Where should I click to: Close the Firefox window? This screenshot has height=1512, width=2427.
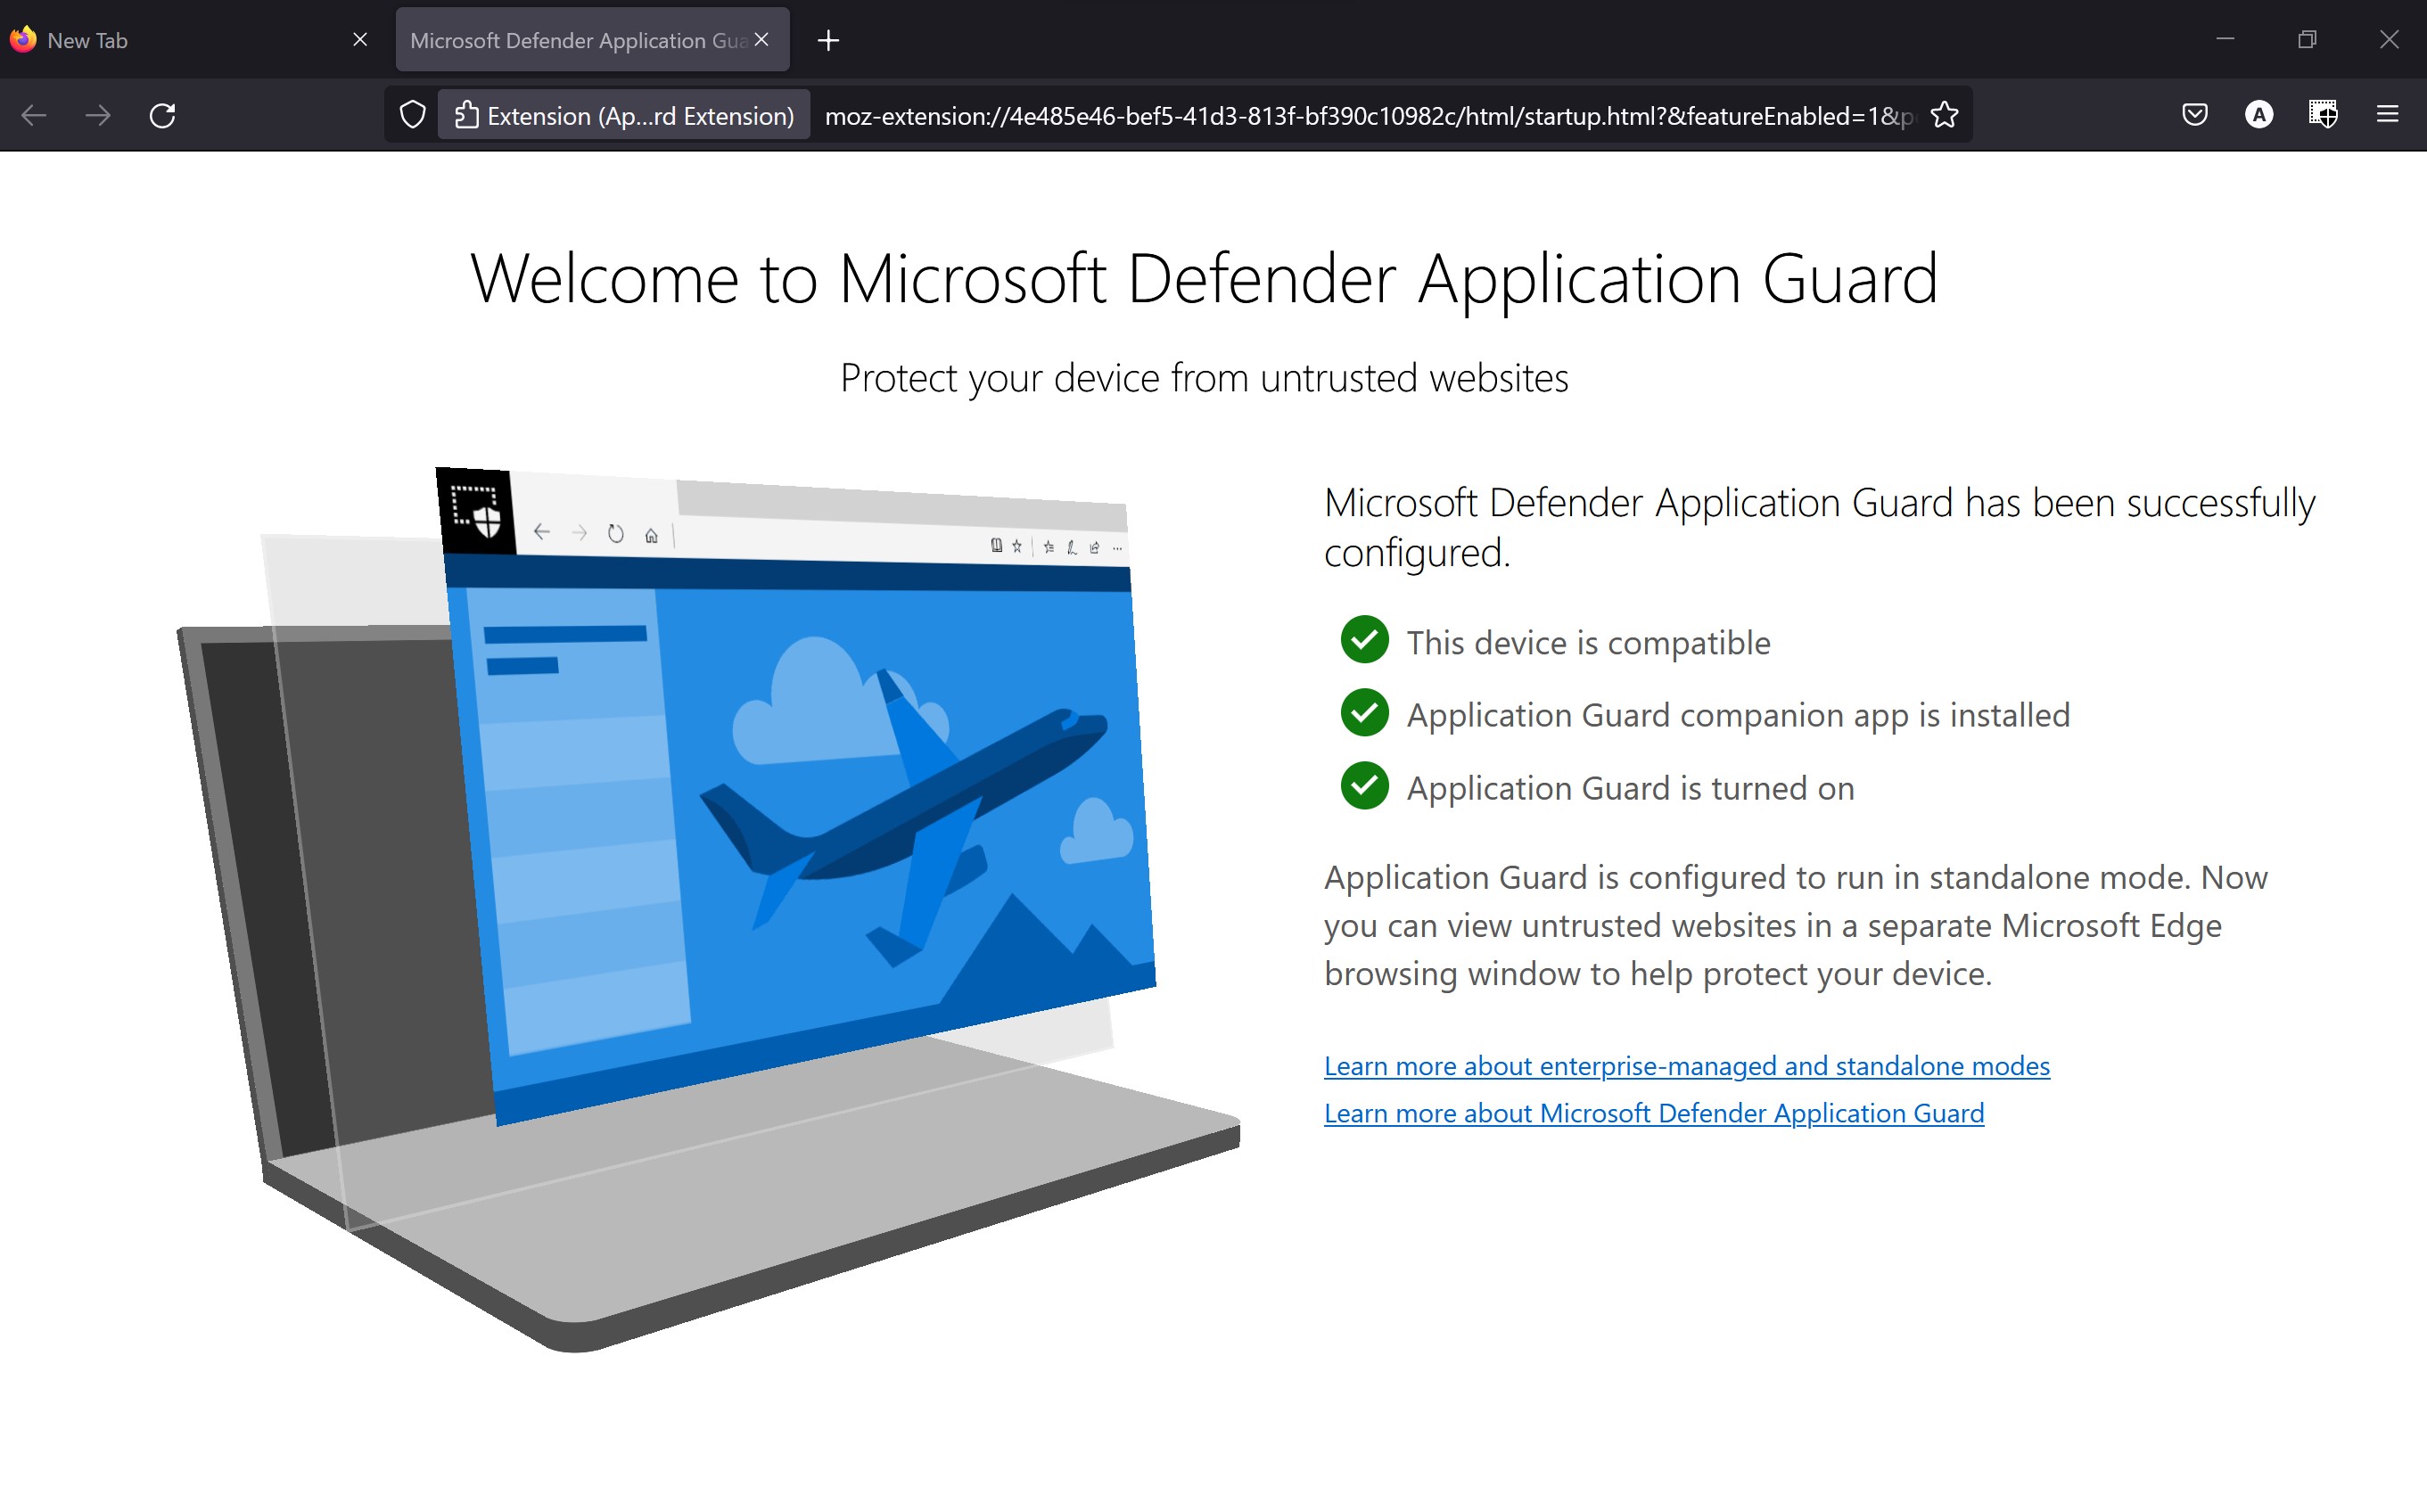2389,39
